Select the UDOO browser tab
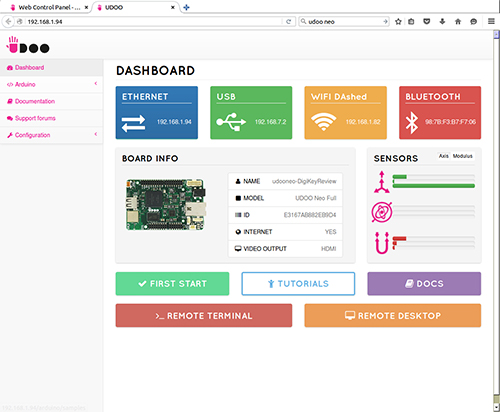 136,7
